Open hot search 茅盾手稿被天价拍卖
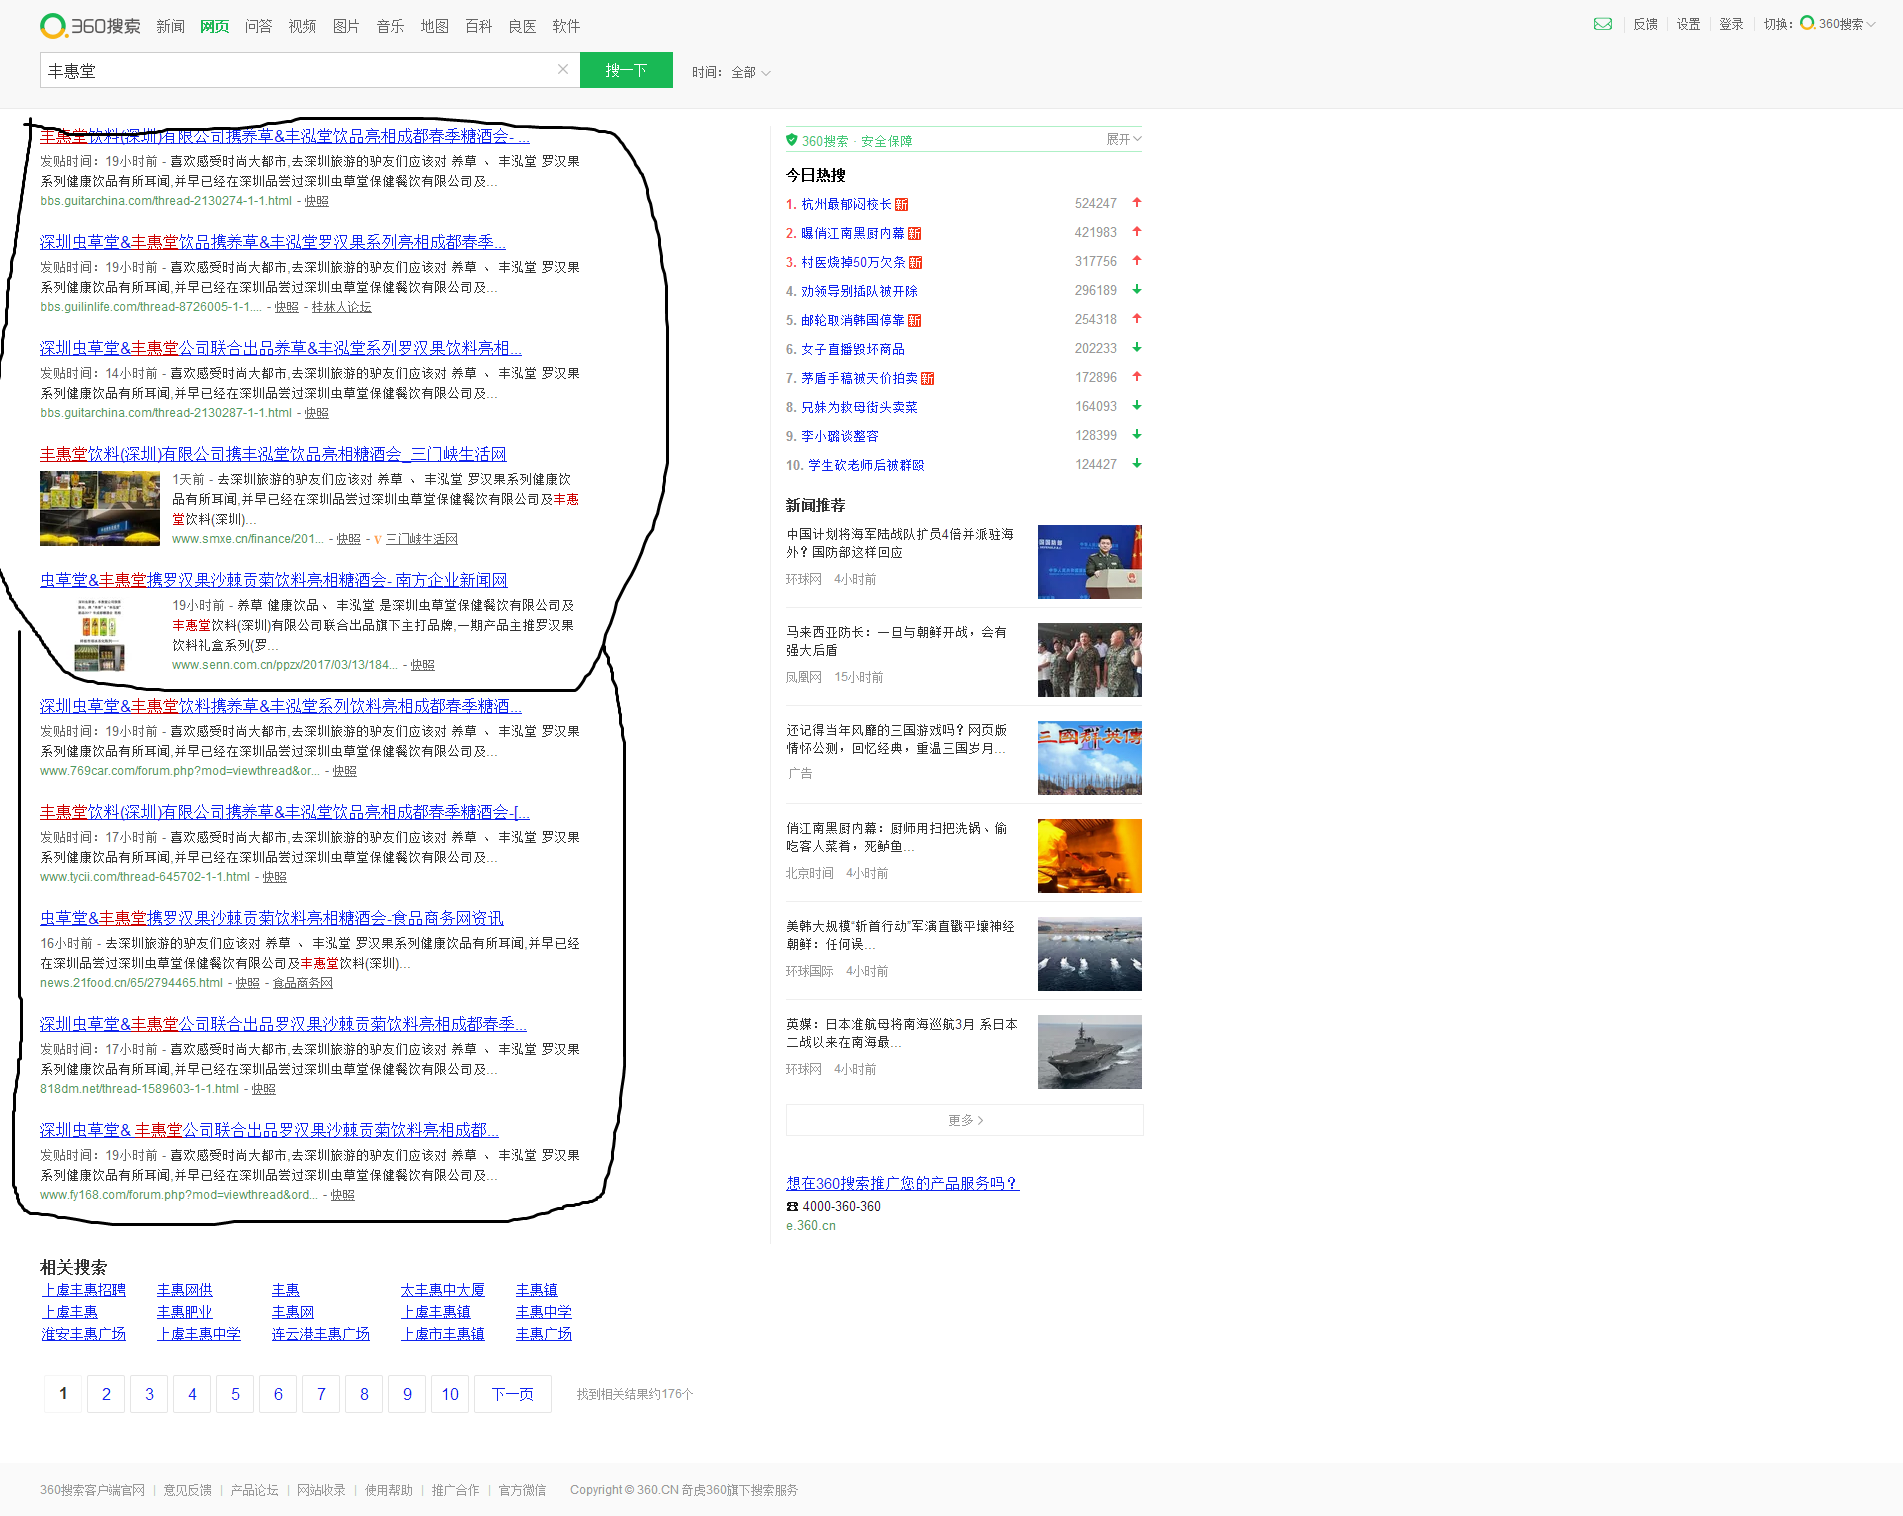1903x1516 pixels. click(x=859, y=378)
